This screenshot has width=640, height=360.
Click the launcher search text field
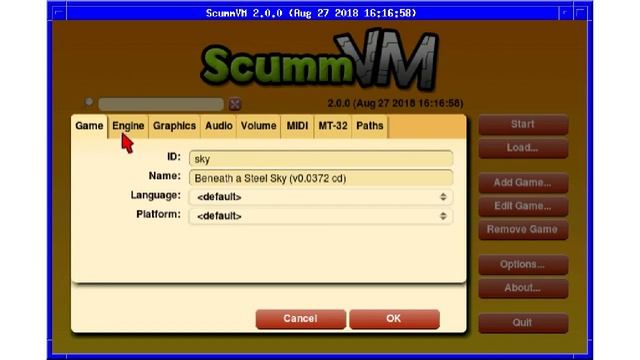[x=161, y=104]
